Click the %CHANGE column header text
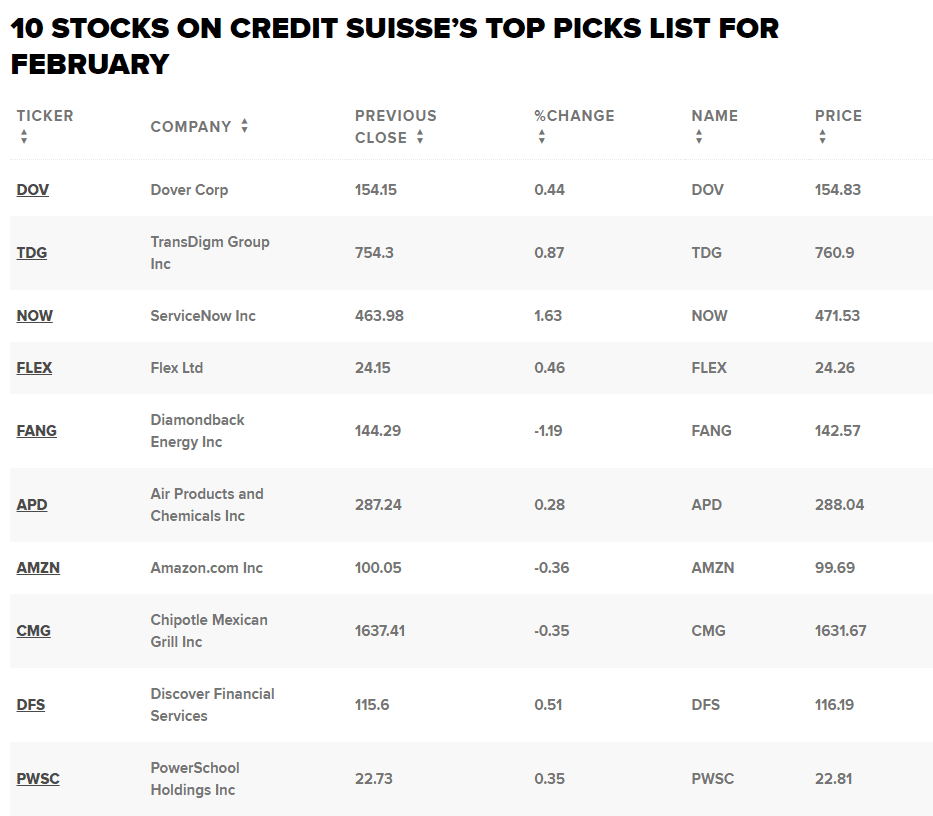The image size is (933, 816). [x=574, y=115]
